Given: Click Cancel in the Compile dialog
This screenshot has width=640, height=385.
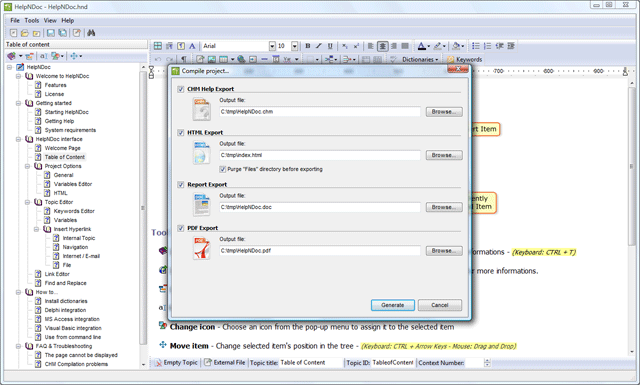Looking at the screenshot, I should [440, 305].
